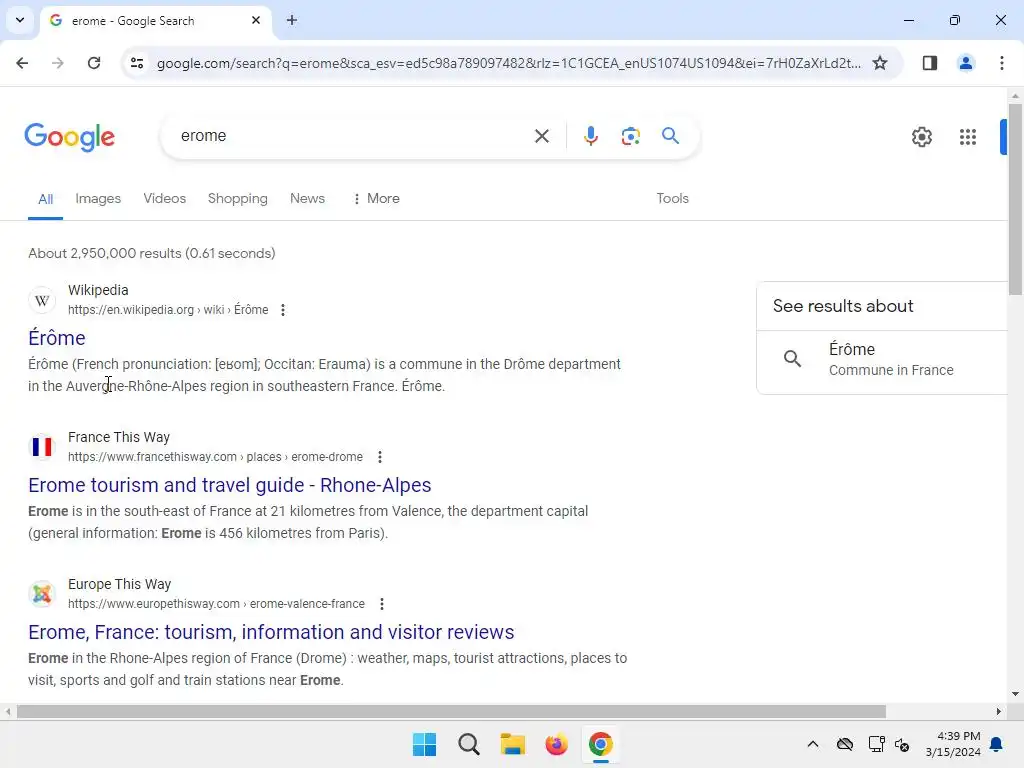This screenshot has width=1024, height=768.
Task: Click the scroll-down arrow on vertical scrollbar
Action: [1015, 694]
